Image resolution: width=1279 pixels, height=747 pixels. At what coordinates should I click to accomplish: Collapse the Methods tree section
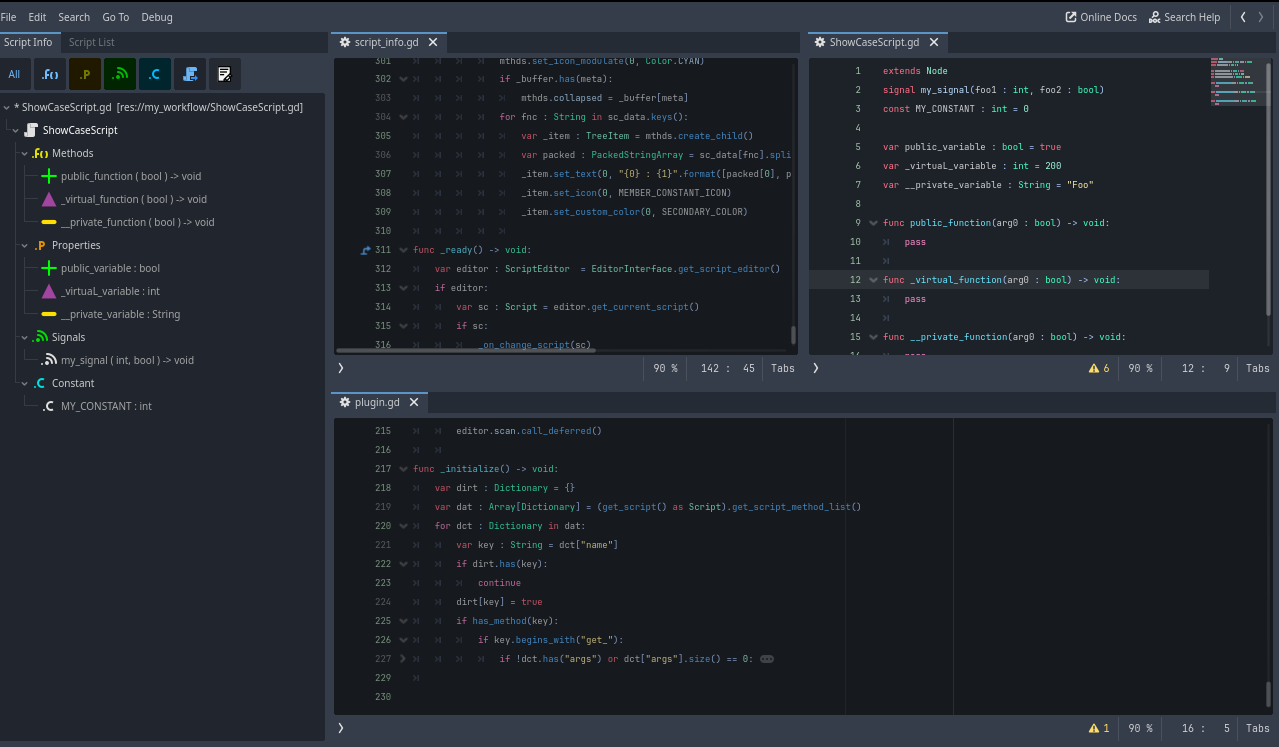coord(25,153)
